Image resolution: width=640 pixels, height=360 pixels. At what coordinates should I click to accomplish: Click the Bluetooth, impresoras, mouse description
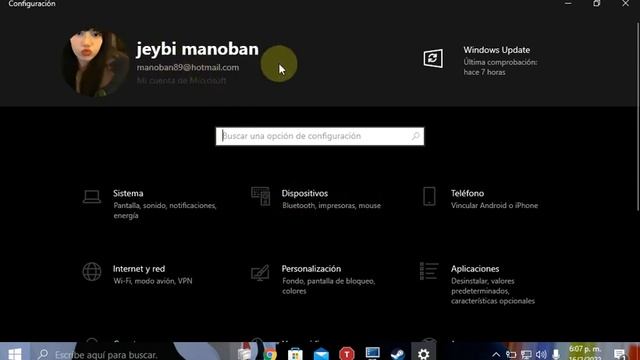click(x=331, y=205)
